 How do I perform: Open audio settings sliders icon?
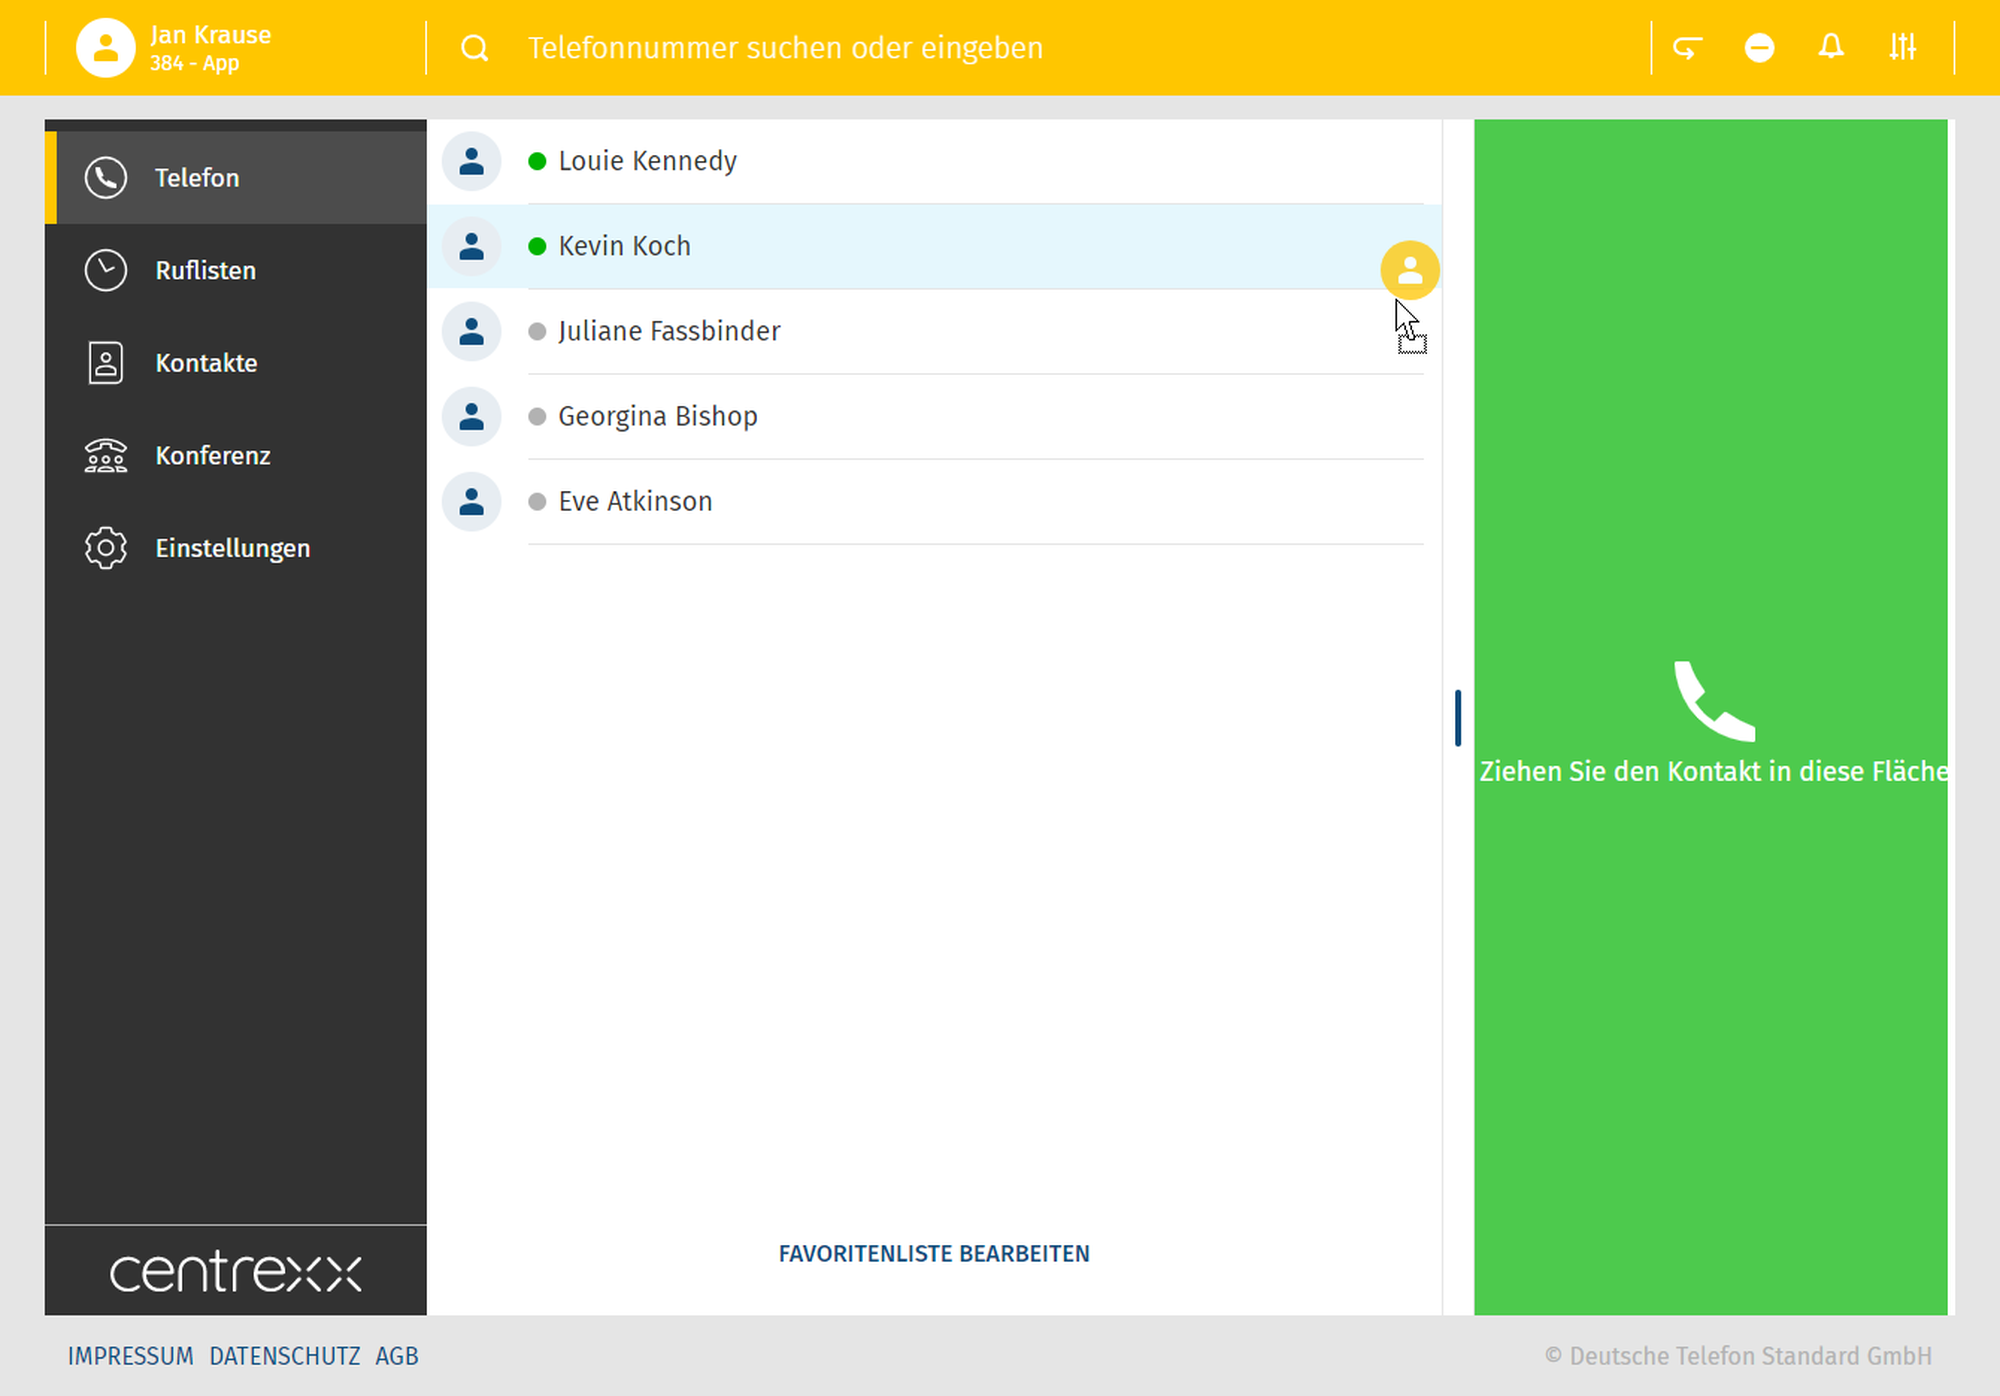click(x=1902, y=47)
